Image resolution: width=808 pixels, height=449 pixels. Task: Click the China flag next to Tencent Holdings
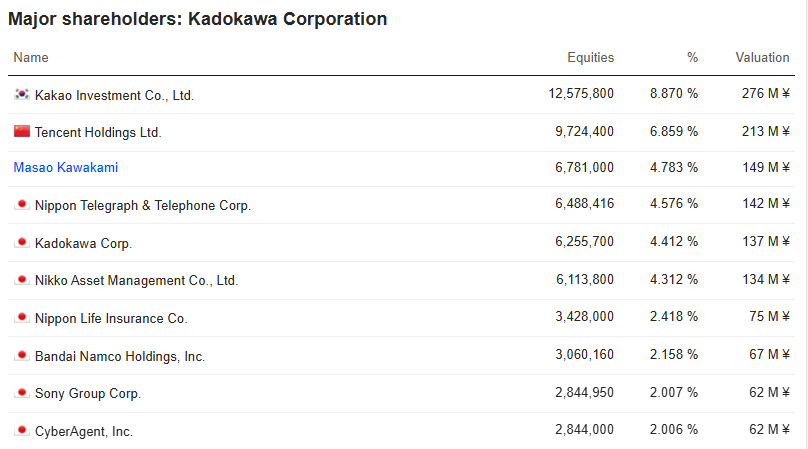[22, 131]
